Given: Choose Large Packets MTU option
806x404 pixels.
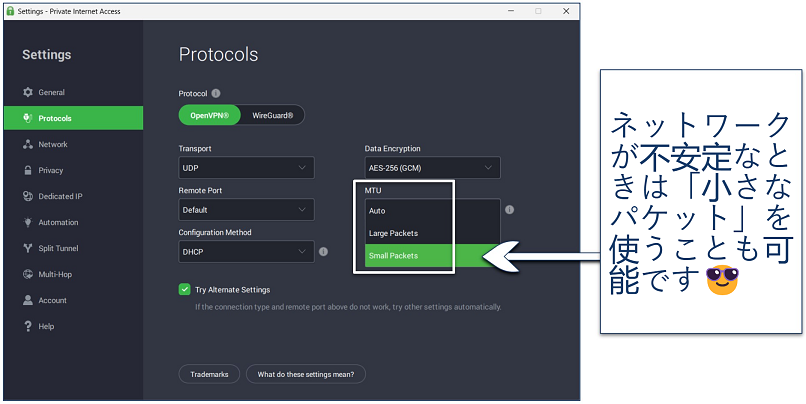Looking at the screenshot, I should (432, 233).
